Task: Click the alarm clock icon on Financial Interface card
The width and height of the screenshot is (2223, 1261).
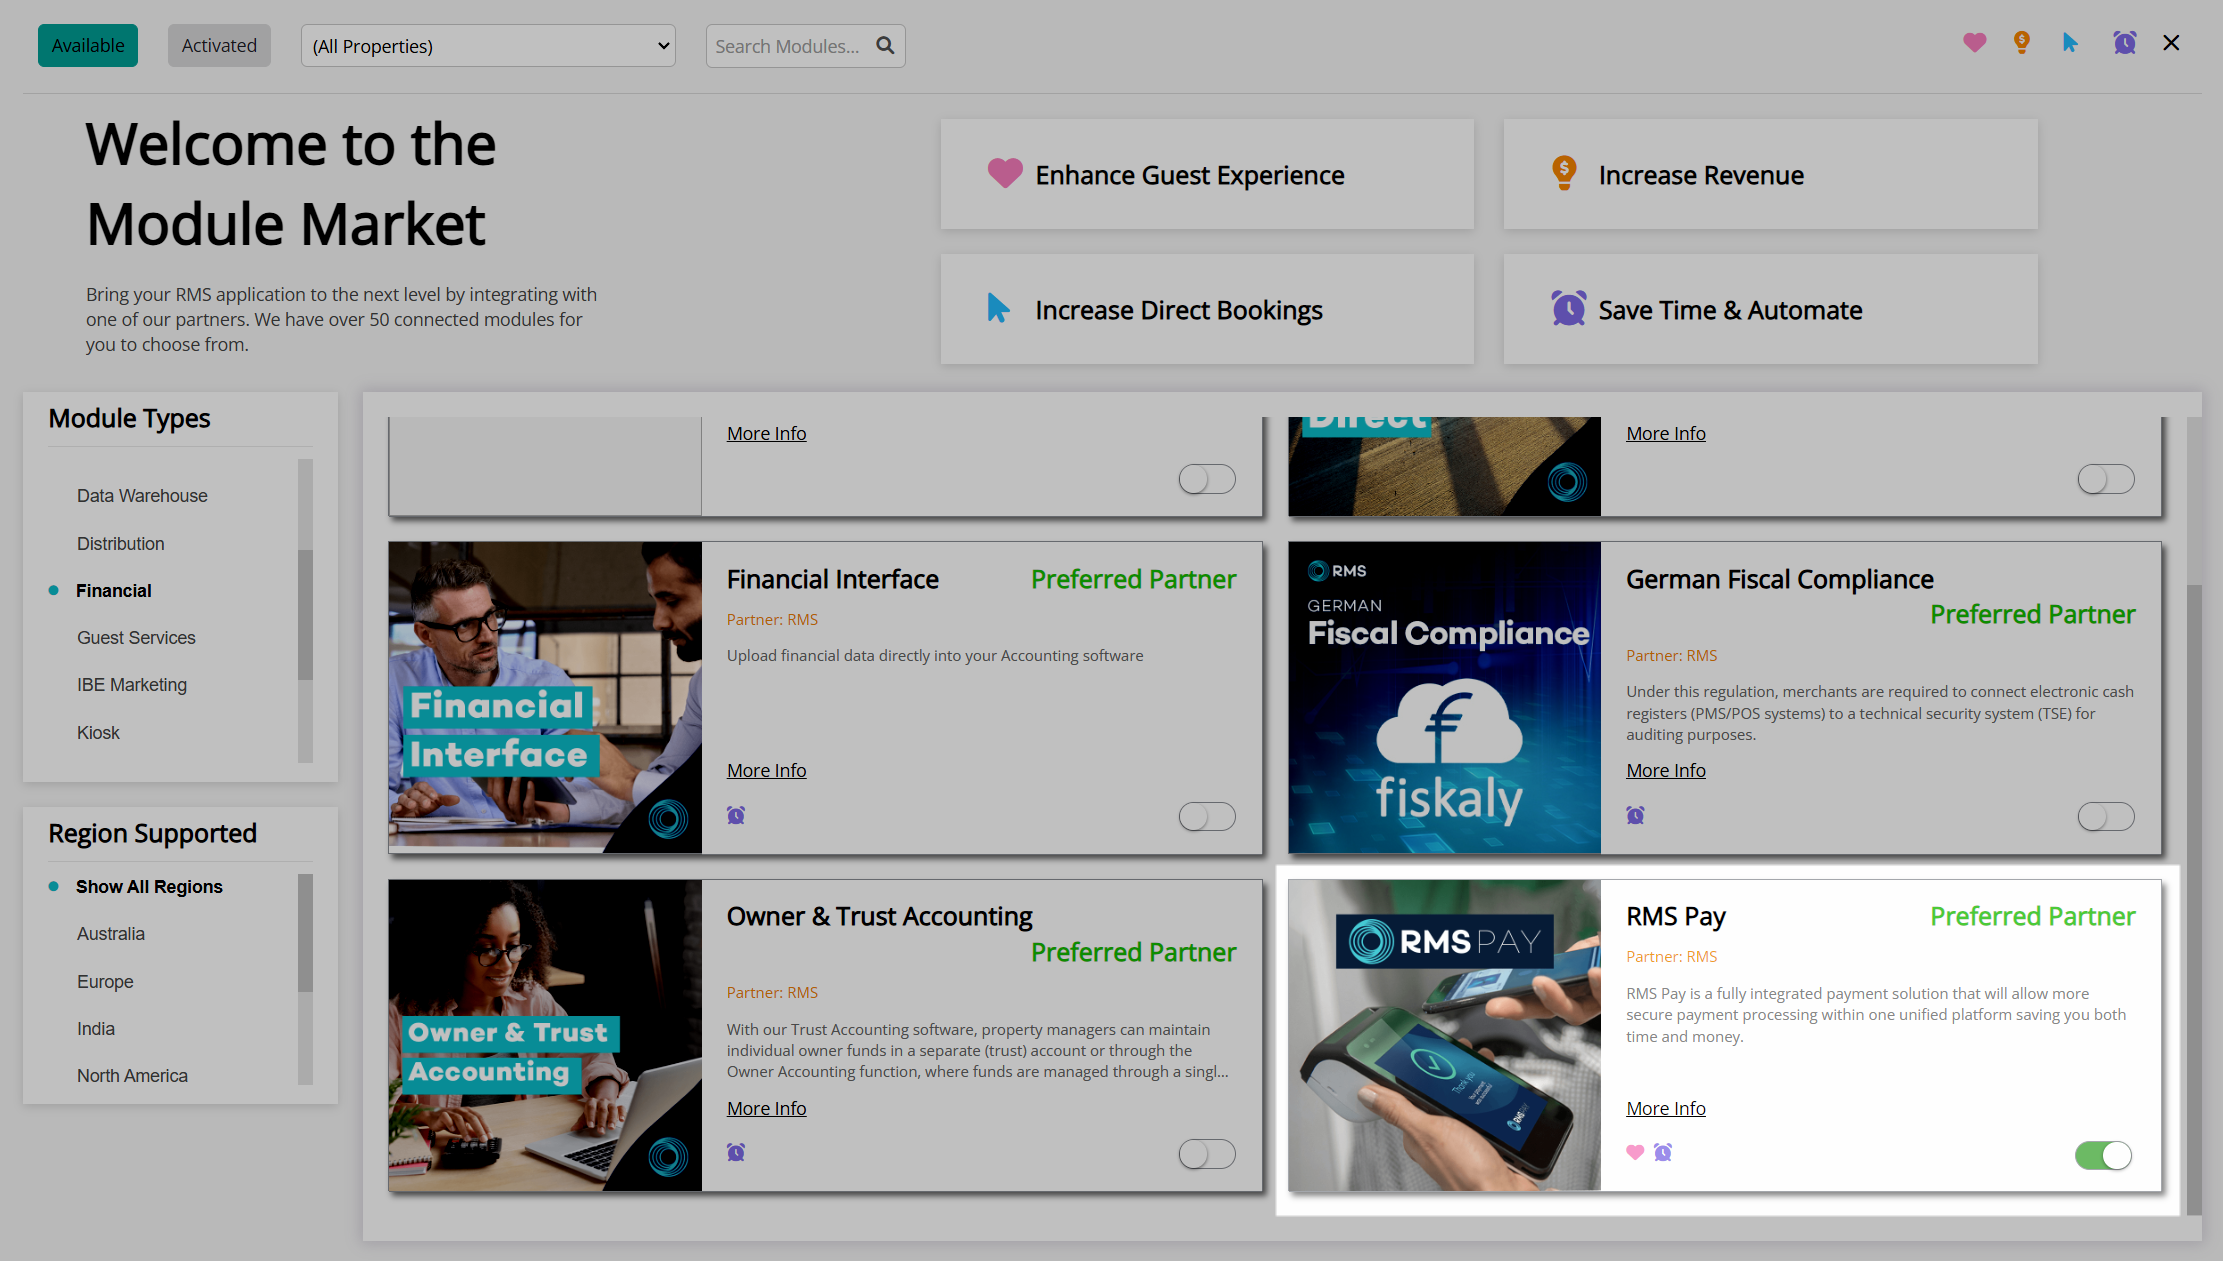Action: click(736, 815)
